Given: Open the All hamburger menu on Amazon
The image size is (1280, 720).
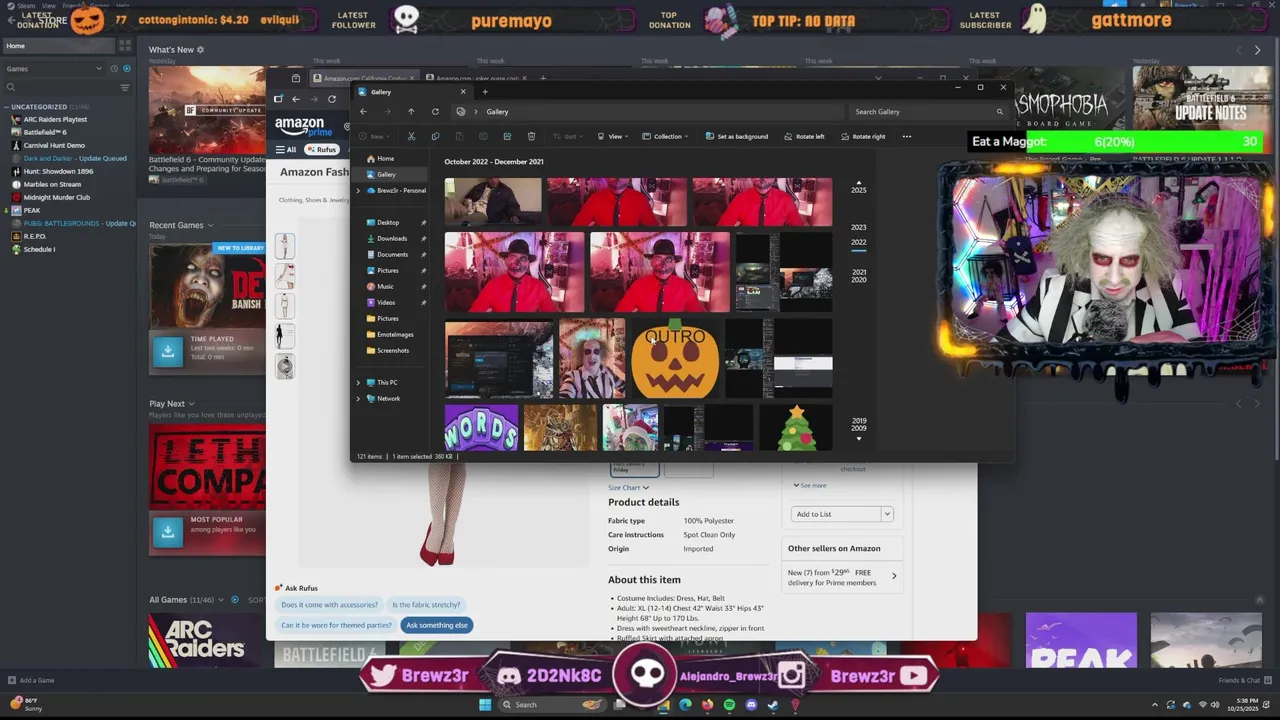Looking at the screenshot, I should point(286,150).
